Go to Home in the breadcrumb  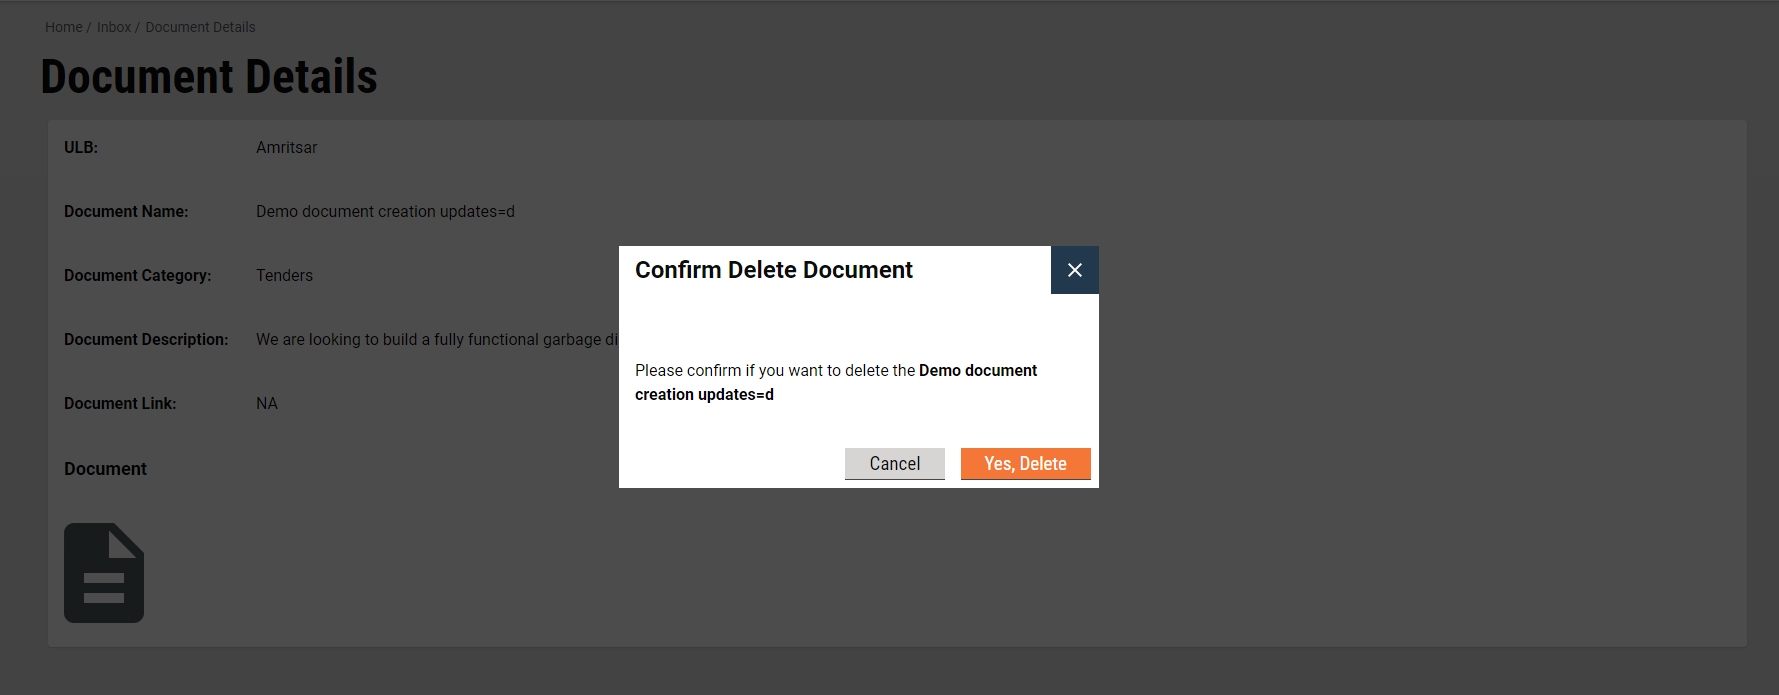pyautogui.click(x=63, y=27)
